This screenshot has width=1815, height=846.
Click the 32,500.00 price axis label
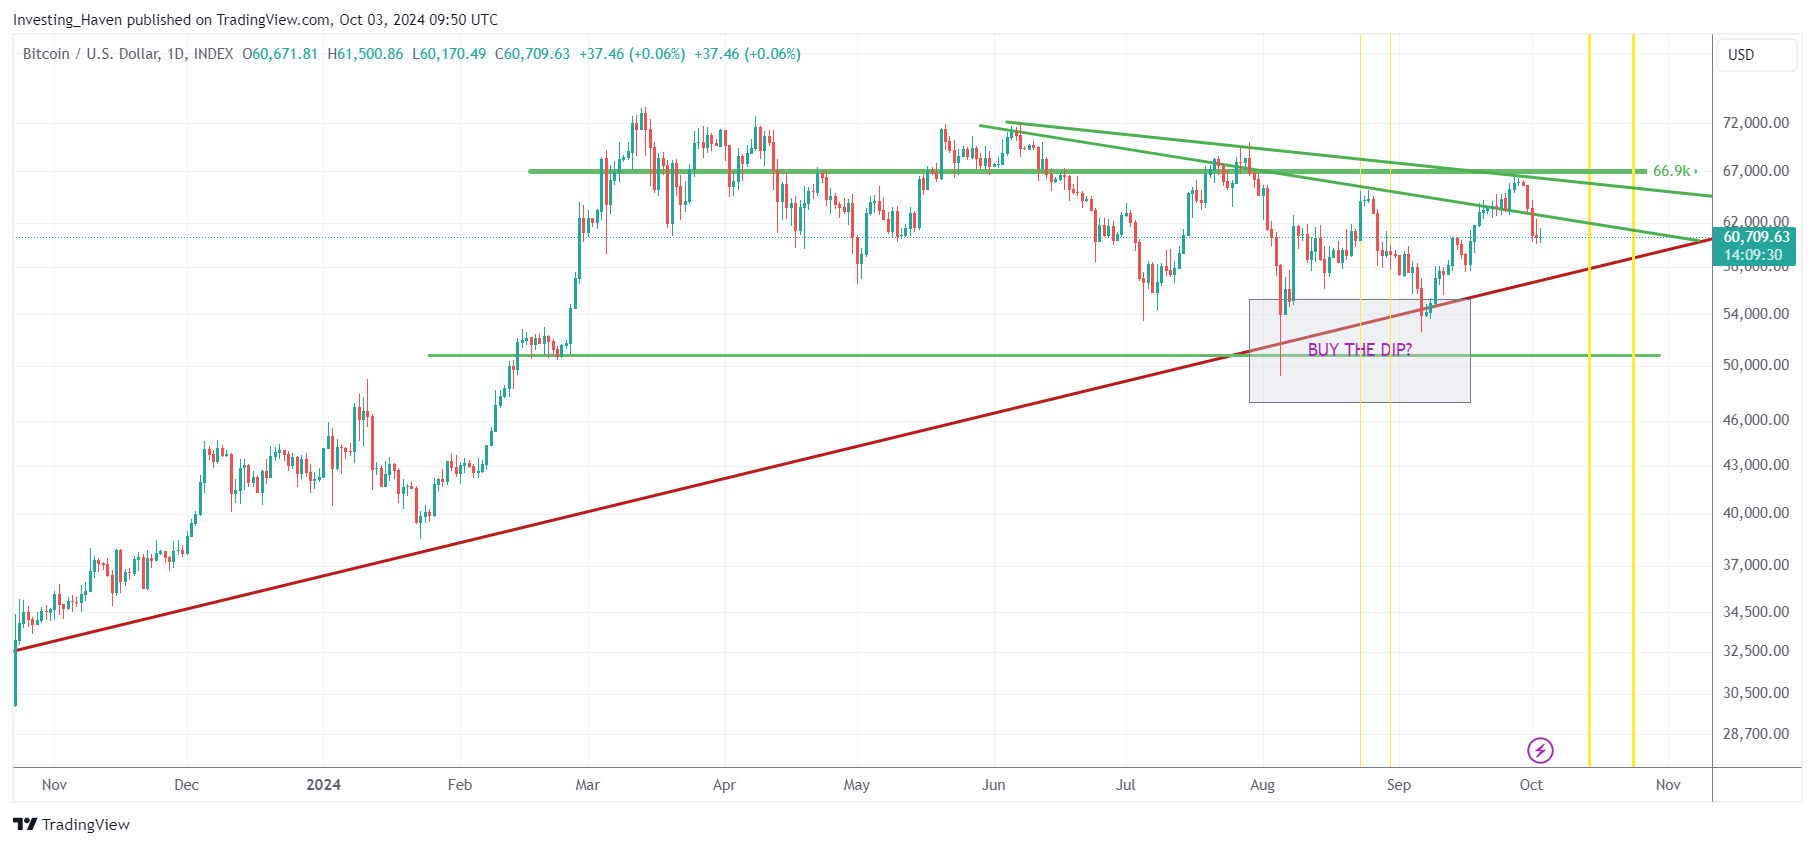pos(1755,651)
